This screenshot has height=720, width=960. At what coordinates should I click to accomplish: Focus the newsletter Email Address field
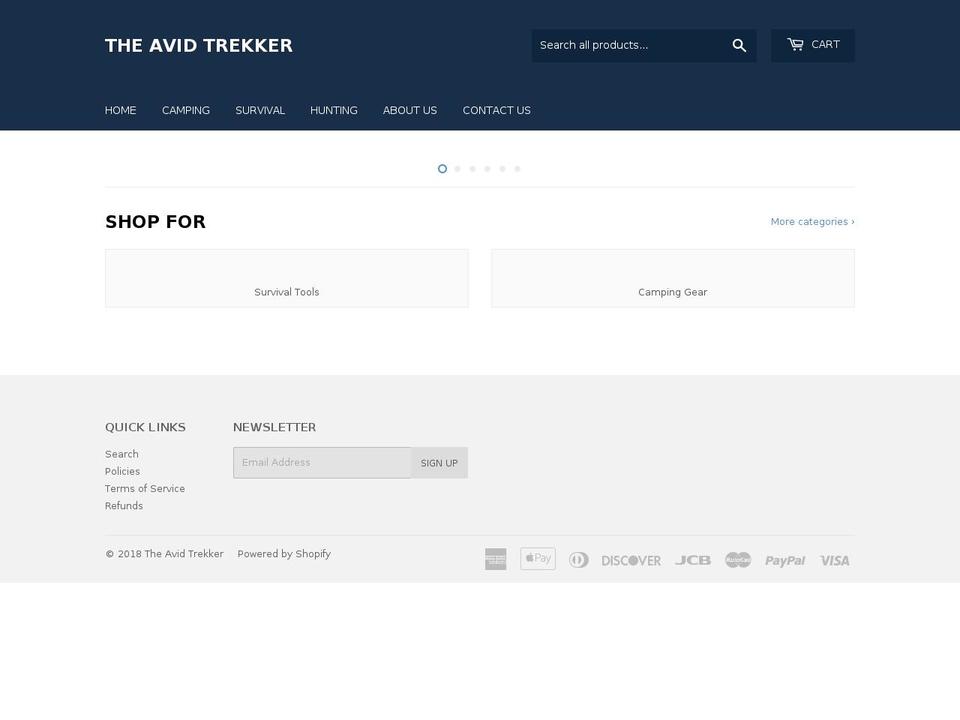coord(322,463)
